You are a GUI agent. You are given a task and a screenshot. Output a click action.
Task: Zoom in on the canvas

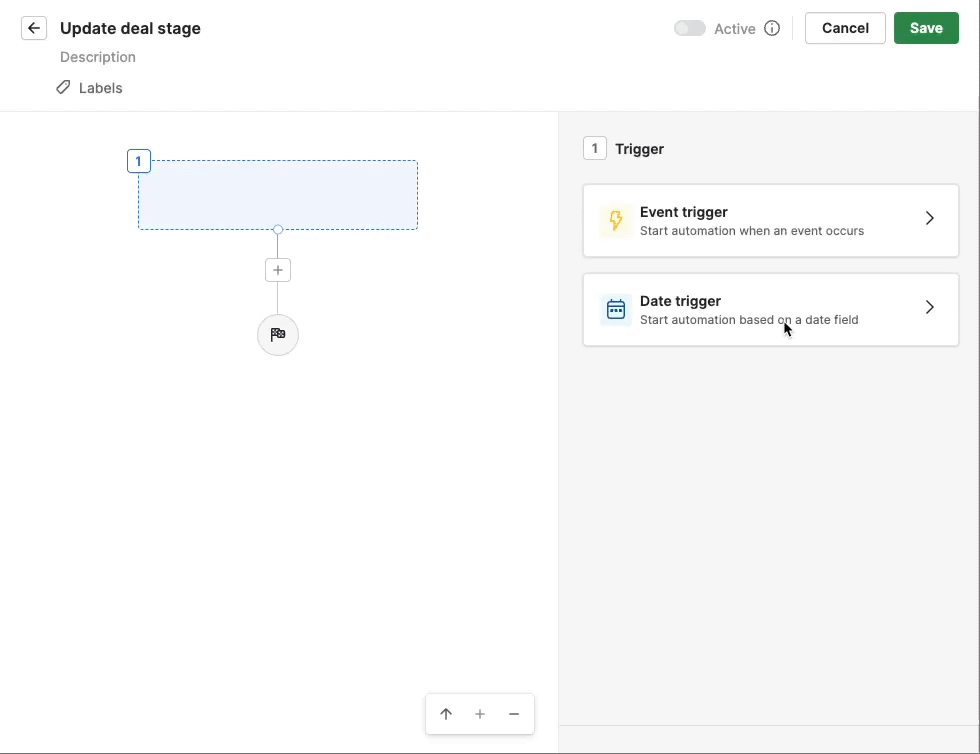480,714
